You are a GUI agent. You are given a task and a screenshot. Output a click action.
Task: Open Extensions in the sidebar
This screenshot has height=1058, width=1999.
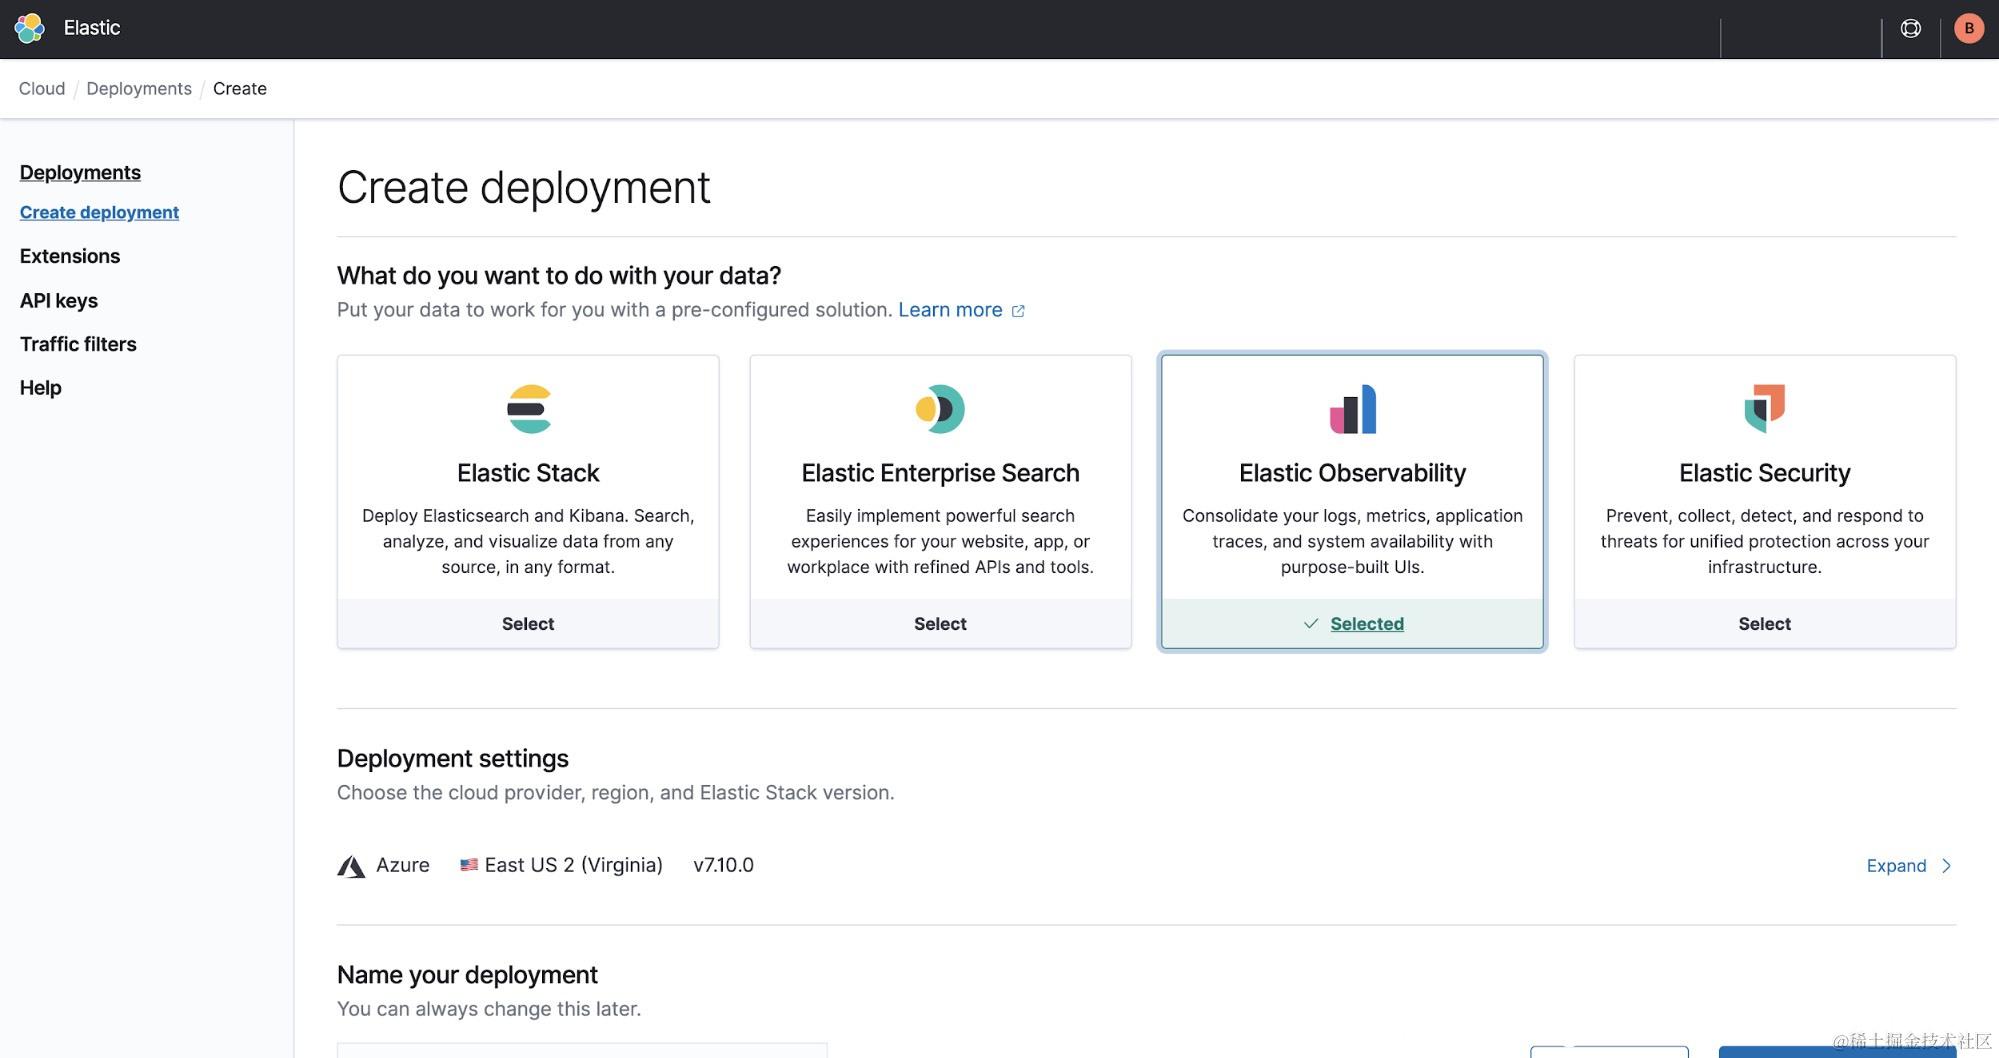[70, 256]
